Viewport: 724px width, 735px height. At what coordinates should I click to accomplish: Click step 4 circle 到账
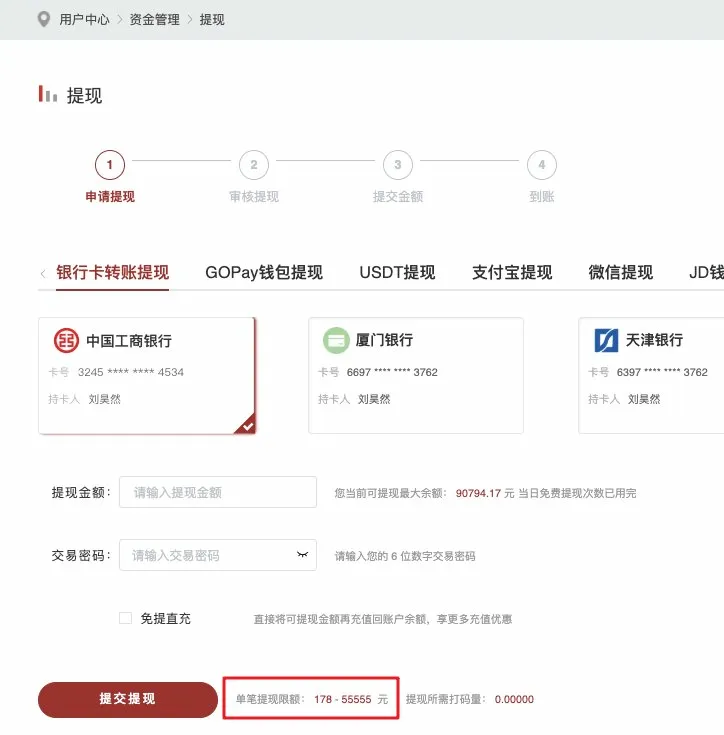click(x=541, y=165)
